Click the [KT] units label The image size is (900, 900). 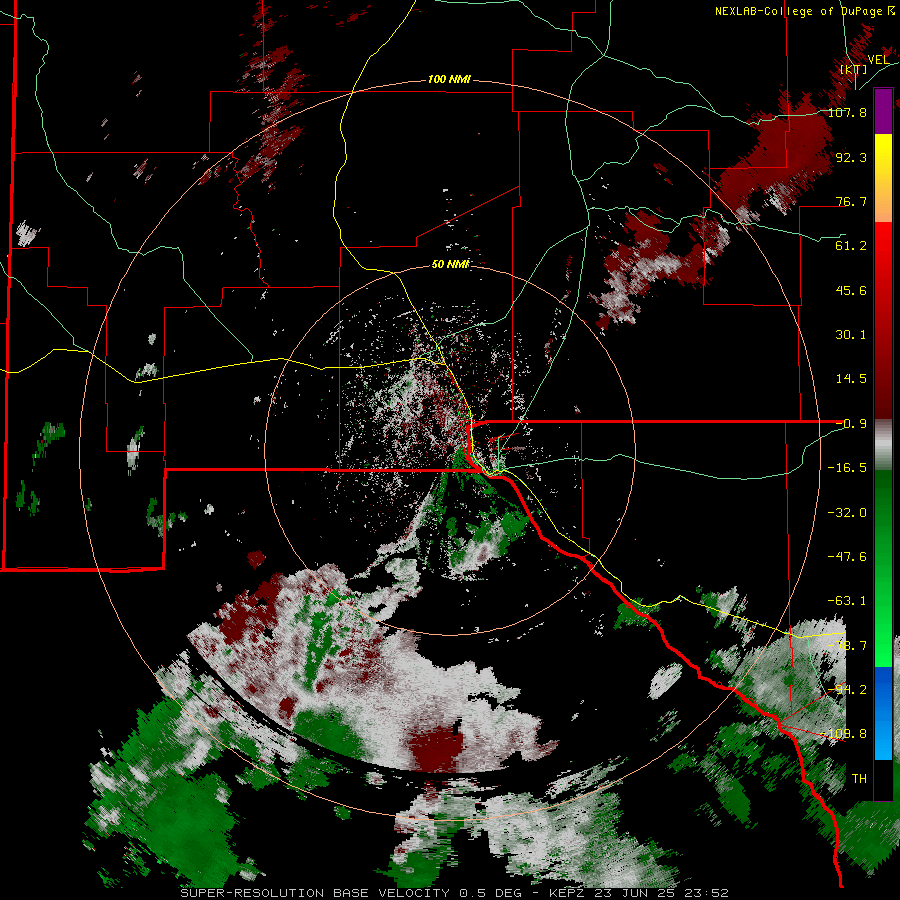(x=853, y=69)
